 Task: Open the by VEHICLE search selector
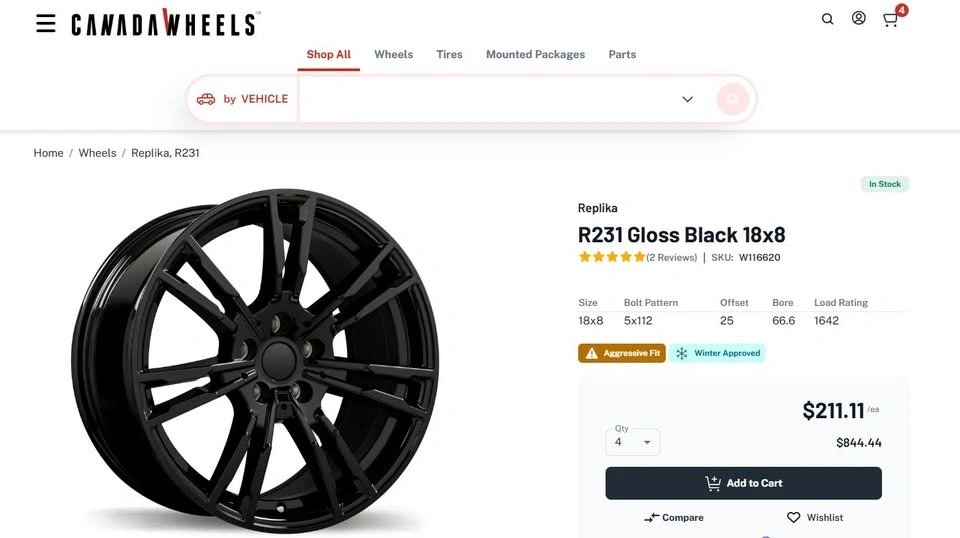coord(243,99)
